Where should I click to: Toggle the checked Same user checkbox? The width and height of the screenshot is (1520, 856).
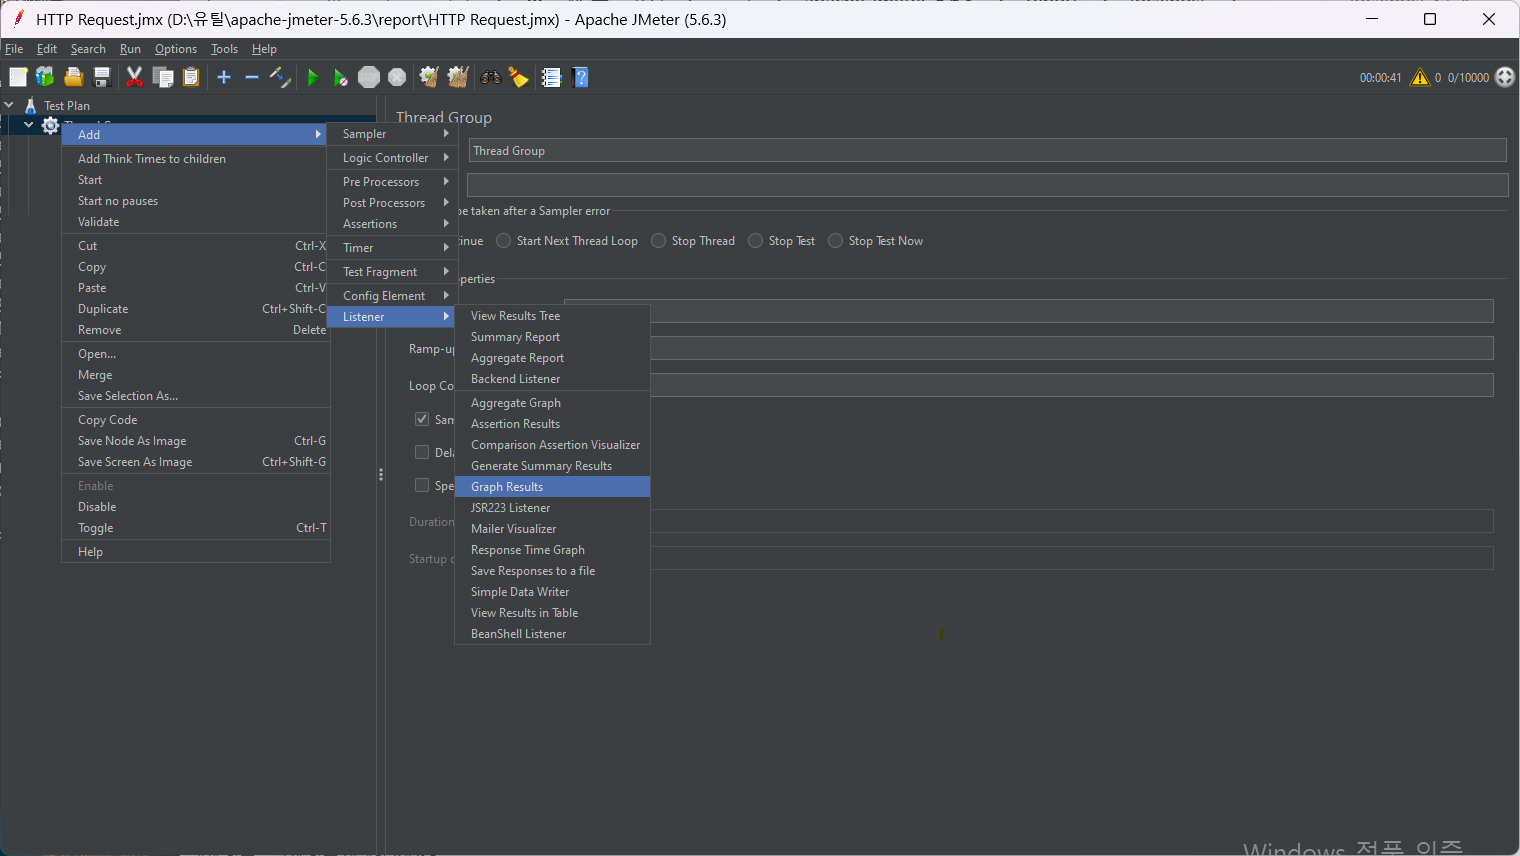pos(422,419)
